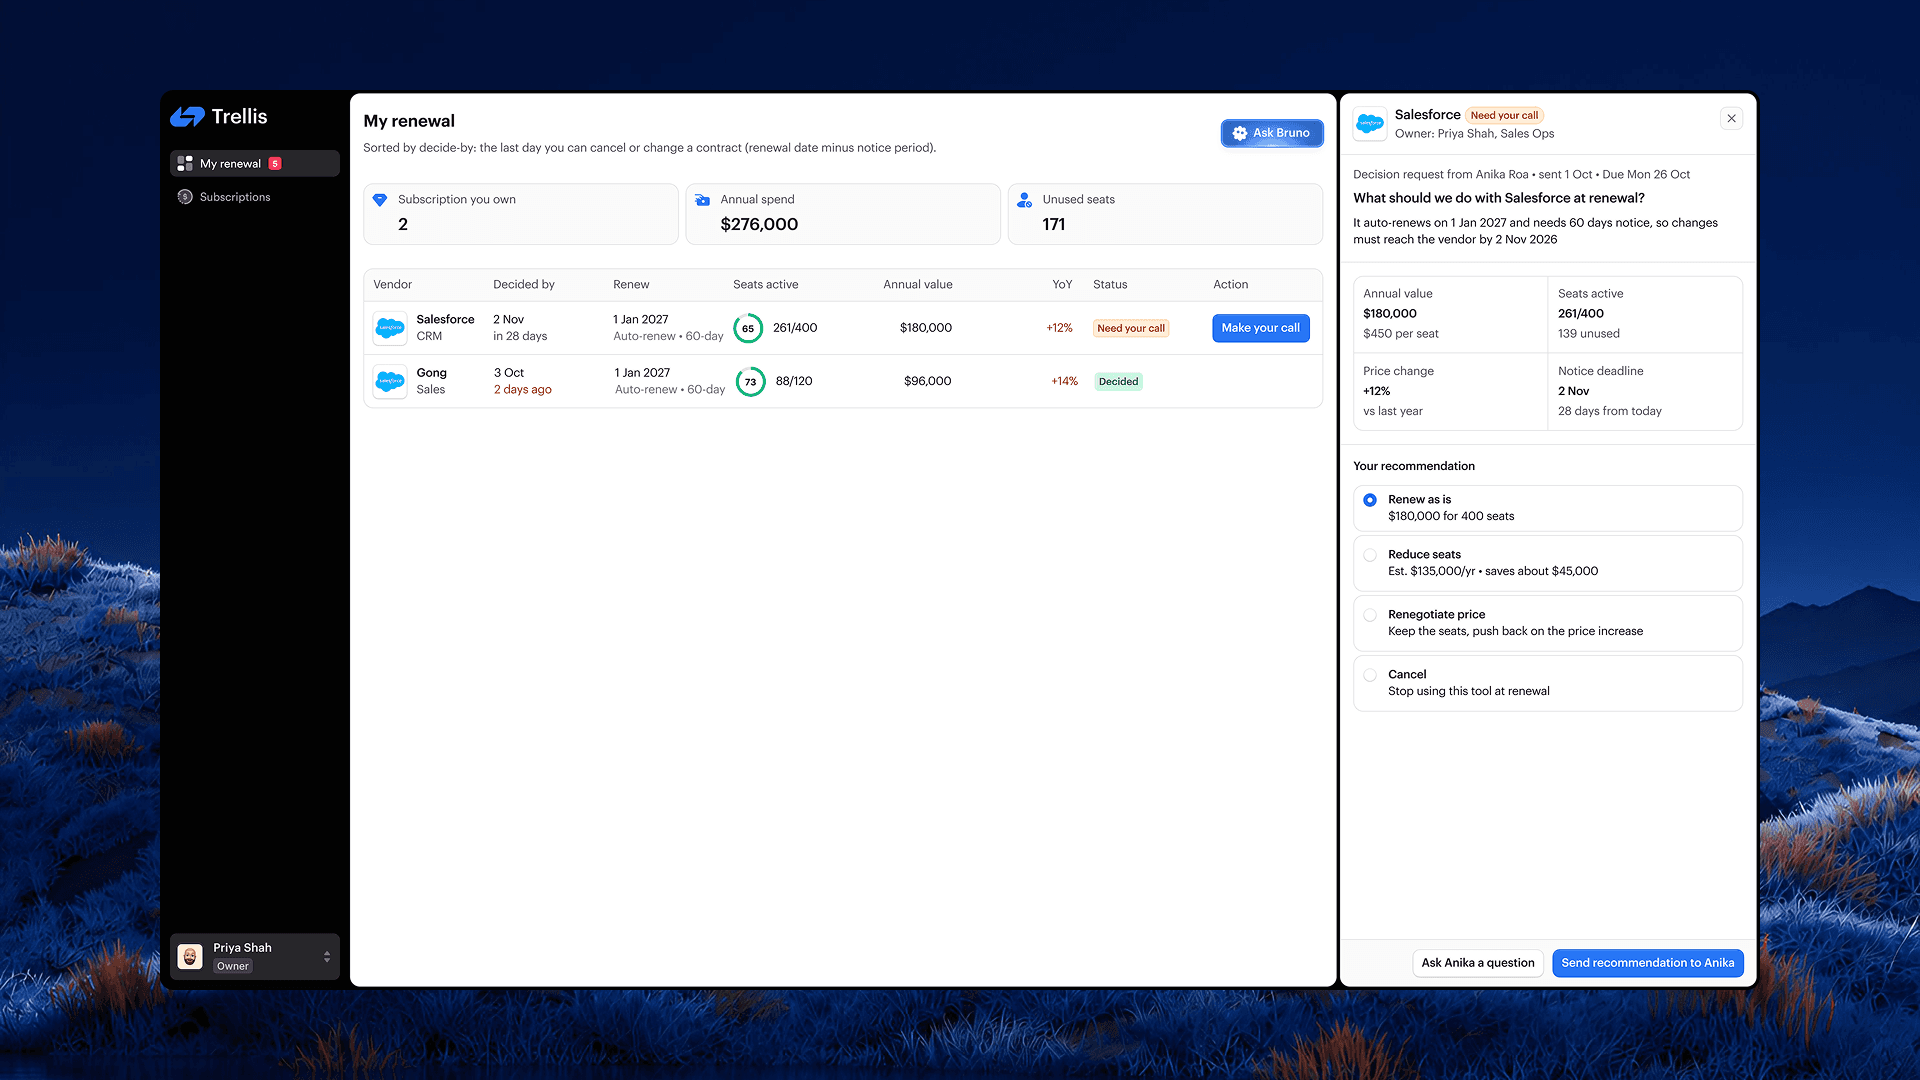1920x1080 pixels.
Task: Close the Salesforce detail panel
Action: click(x=1732, y=118)
